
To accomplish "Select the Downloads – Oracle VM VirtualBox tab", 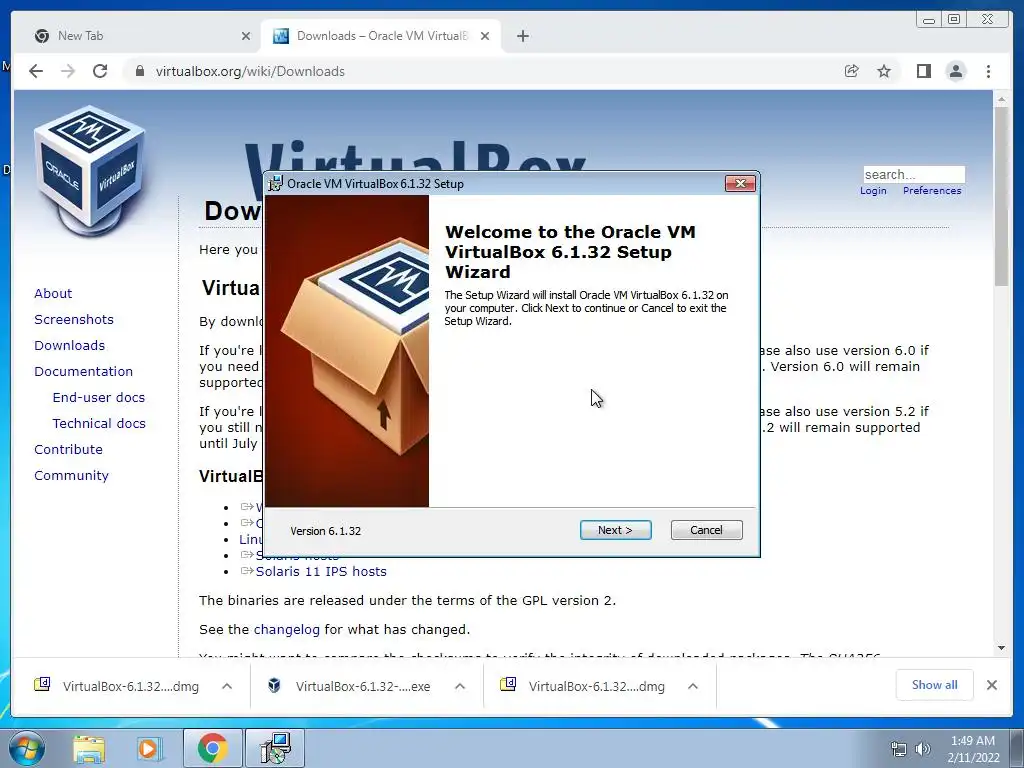I will tap(381, 36).
